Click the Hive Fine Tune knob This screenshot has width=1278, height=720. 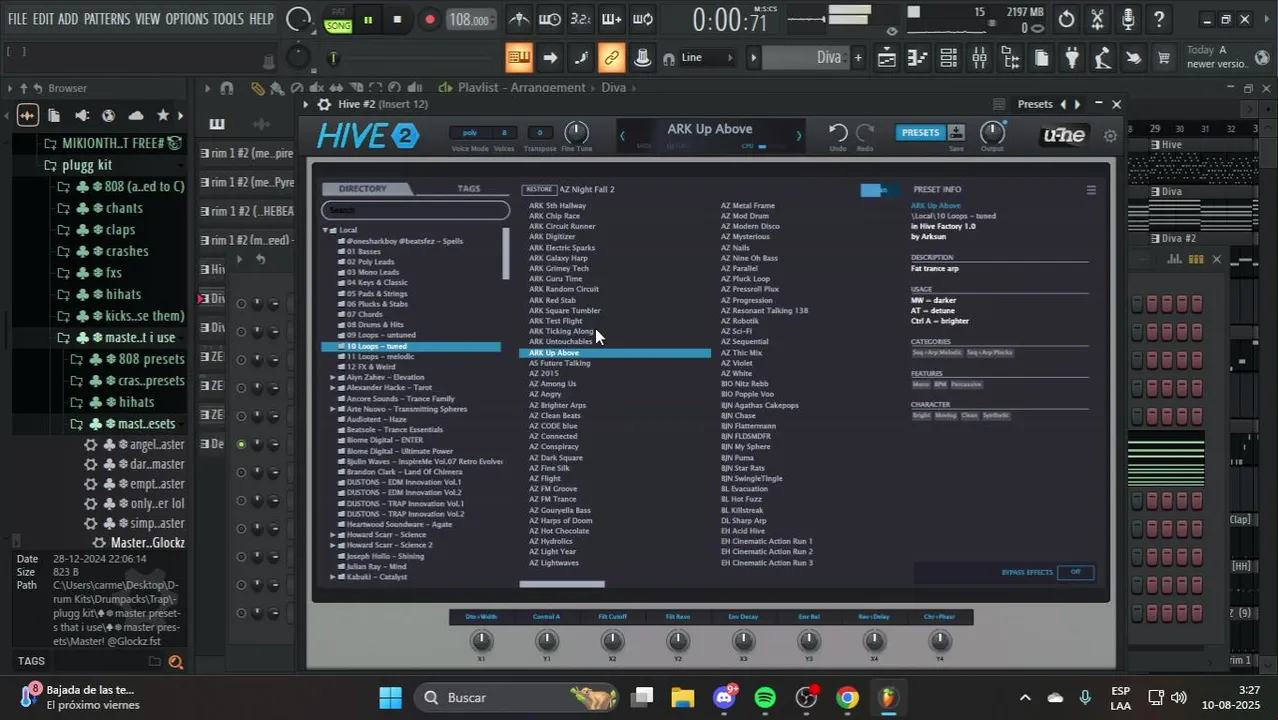tap(577, 132)
